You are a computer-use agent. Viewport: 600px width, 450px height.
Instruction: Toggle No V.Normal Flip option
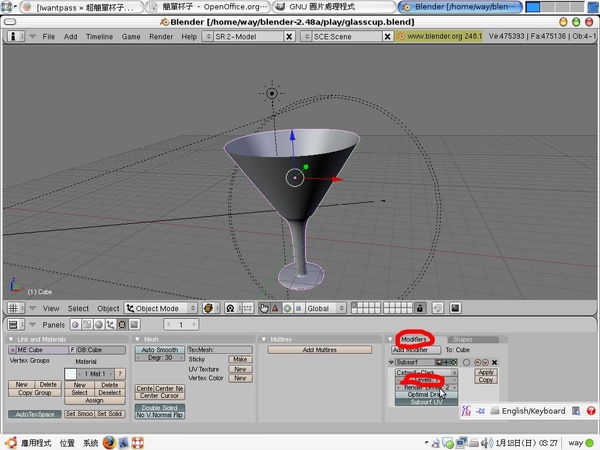click(x=160, y=415)
